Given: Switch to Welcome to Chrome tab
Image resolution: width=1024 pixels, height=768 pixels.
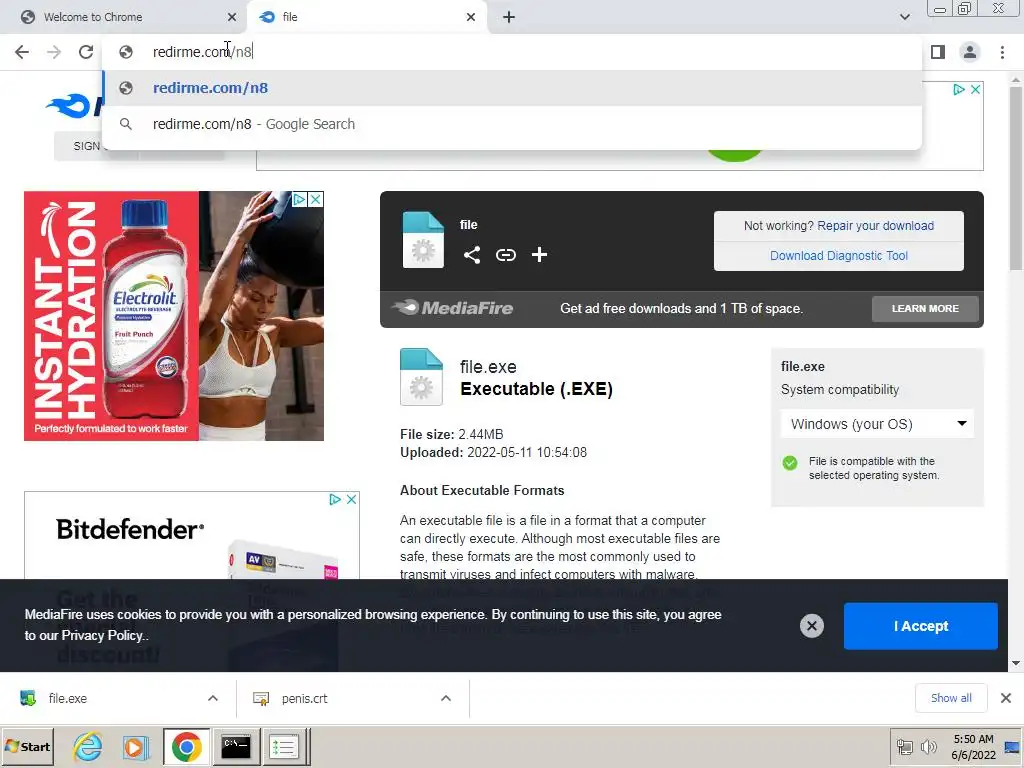Looking at the screenshot, I should (x=124, y=17).
